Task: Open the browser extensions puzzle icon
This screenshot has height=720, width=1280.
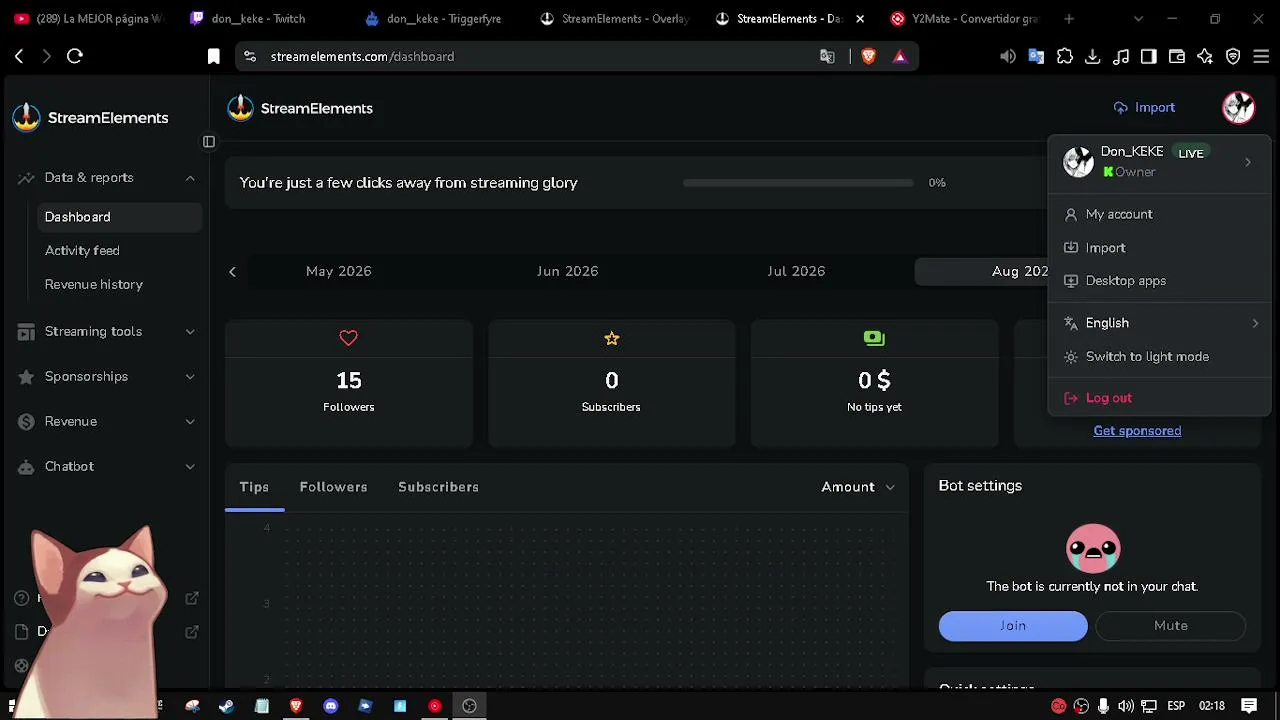Action: (x=1065, y=57)
